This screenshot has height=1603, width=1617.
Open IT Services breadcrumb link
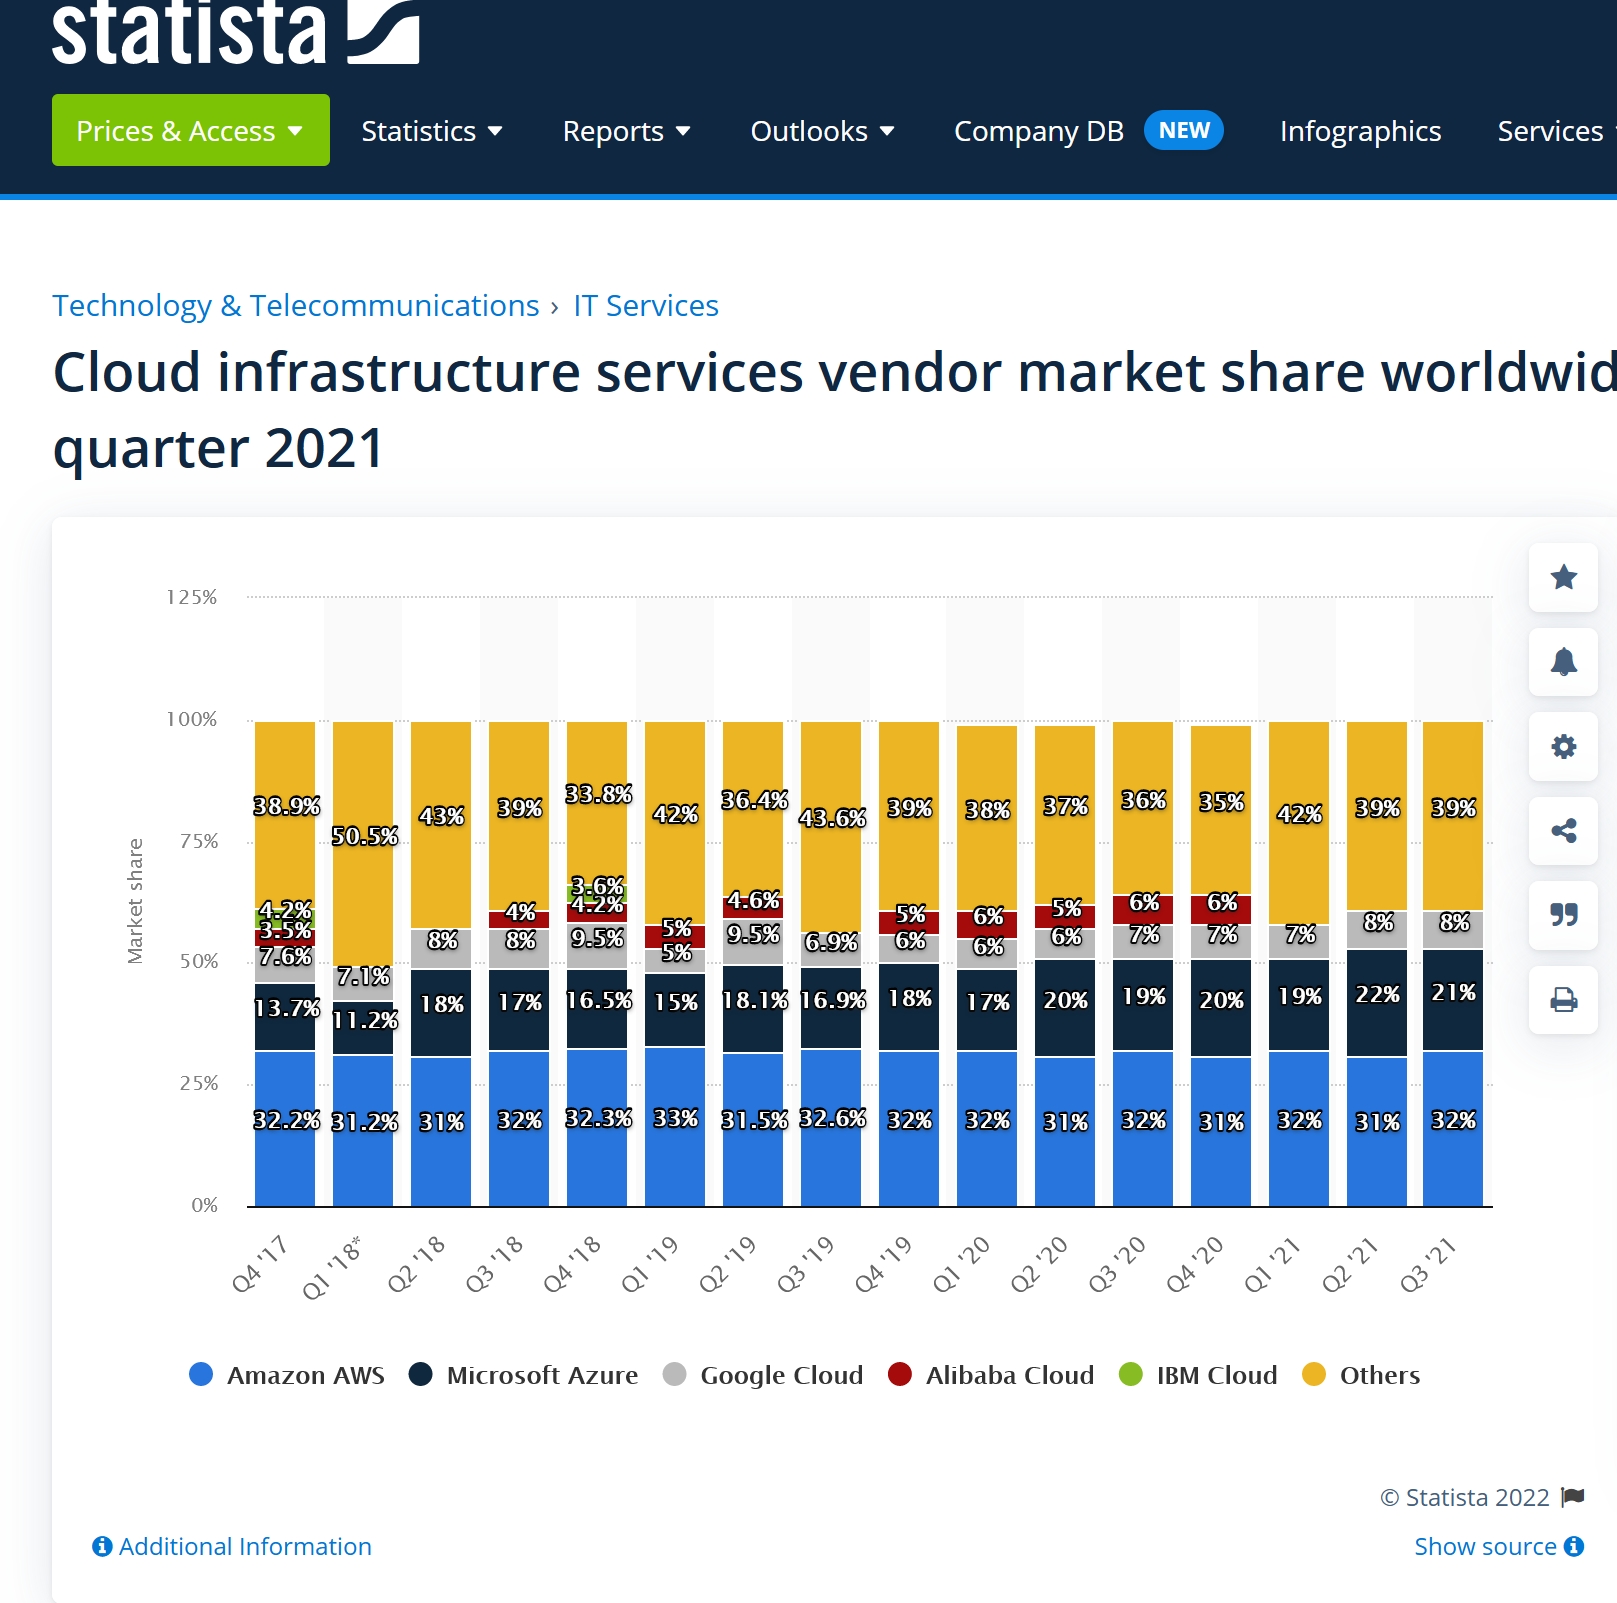coord(646,305)
